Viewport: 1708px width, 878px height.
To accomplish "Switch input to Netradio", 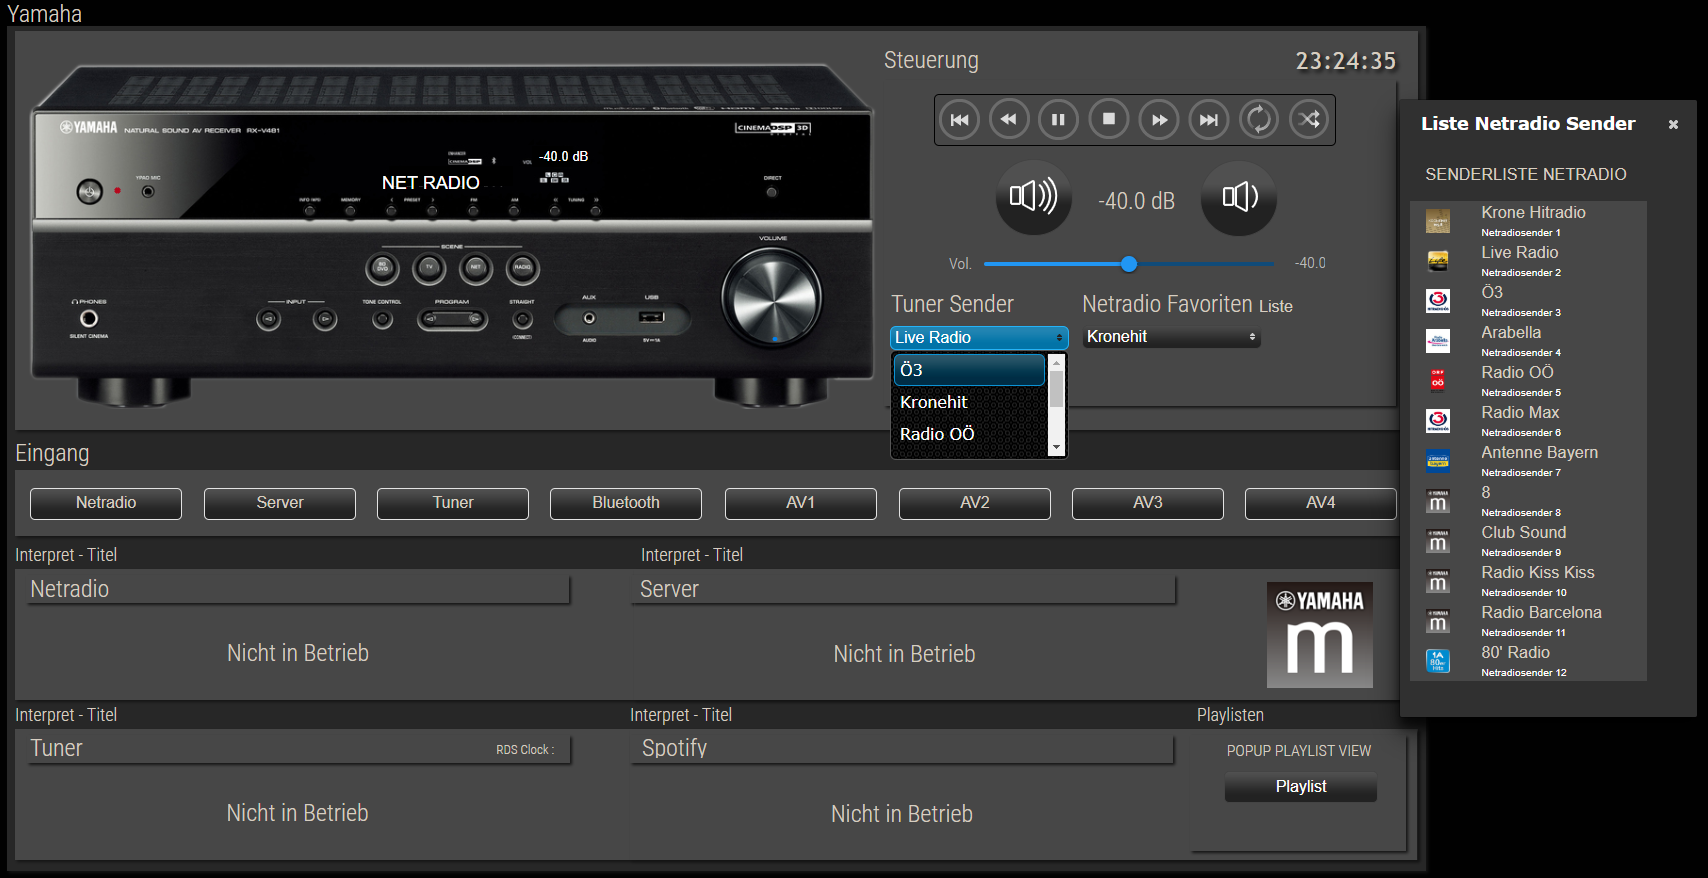I will click(x=106, y=503).
